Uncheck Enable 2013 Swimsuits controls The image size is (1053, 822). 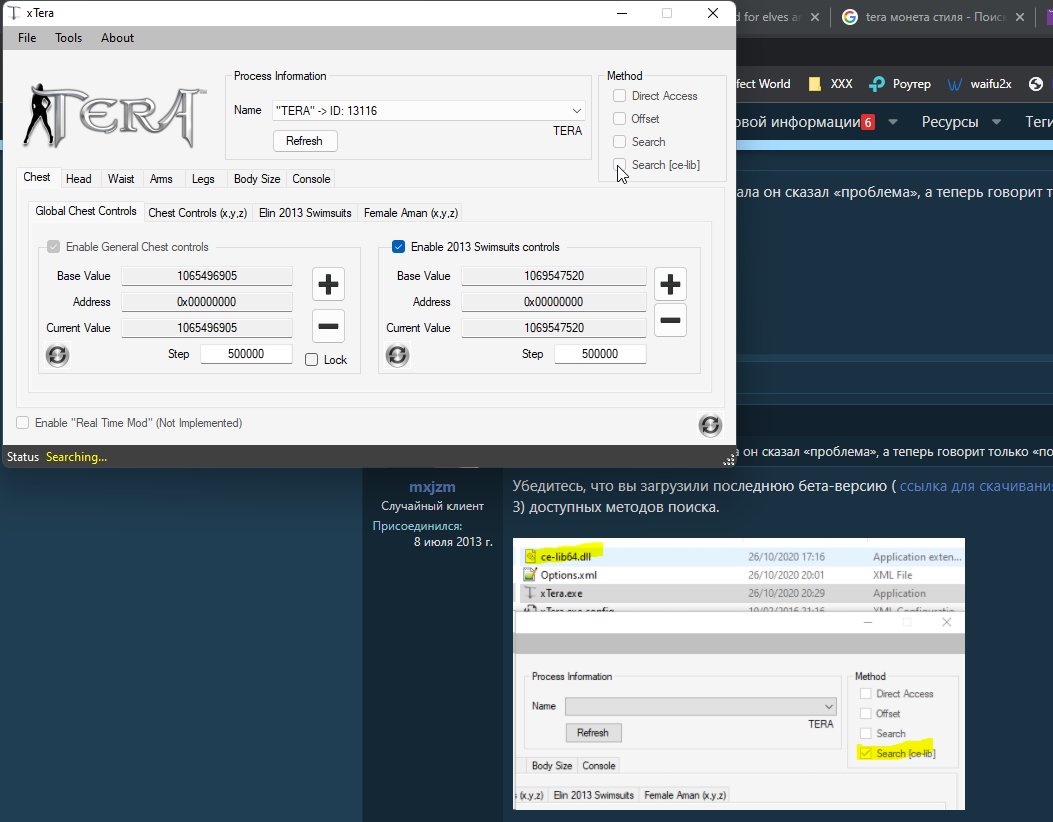coord(399,247)
